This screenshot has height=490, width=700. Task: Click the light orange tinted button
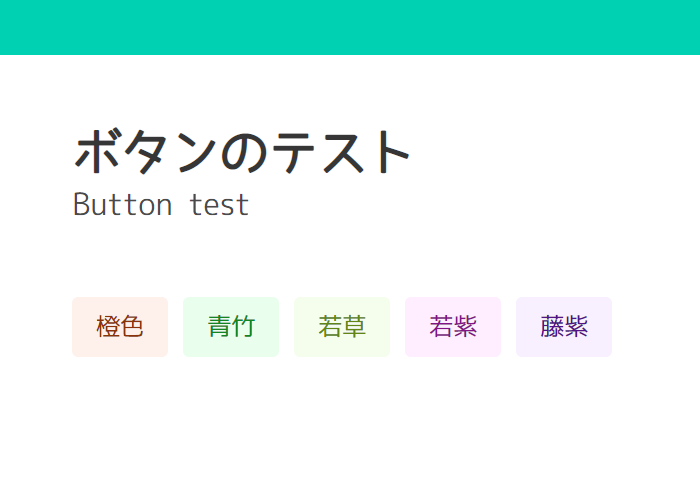[x=120, y=327]
